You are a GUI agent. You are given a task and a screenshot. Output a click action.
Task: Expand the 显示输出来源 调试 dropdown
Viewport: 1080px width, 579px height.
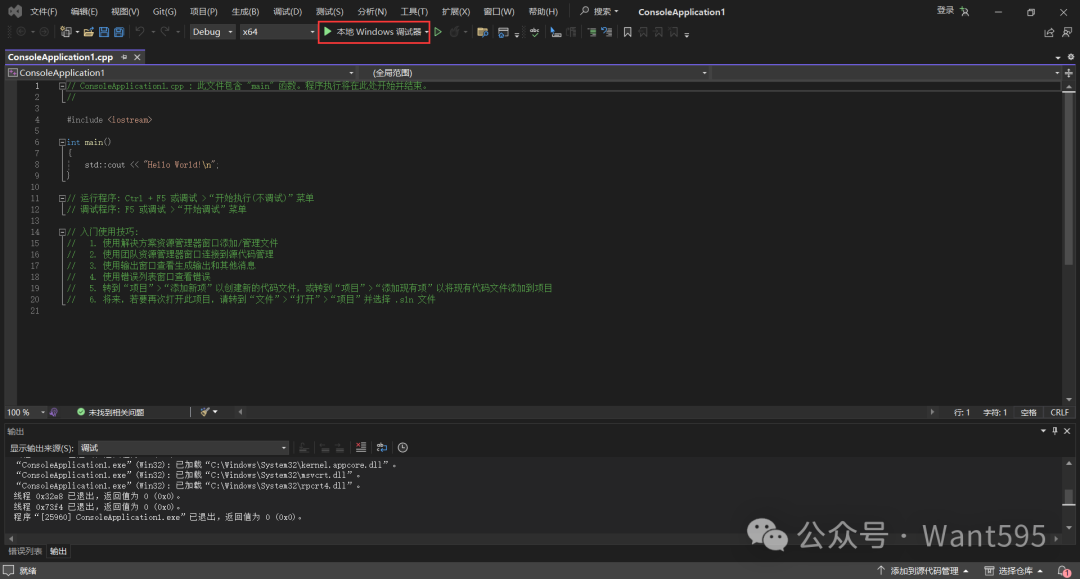pos(284,448)
